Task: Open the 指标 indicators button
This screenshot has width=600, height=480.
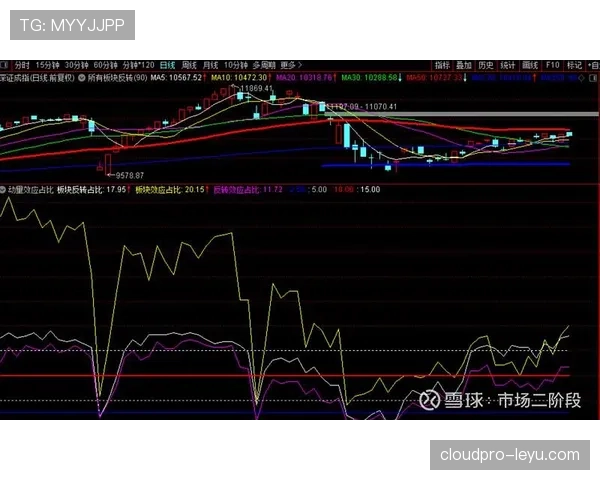Action: 442,65
